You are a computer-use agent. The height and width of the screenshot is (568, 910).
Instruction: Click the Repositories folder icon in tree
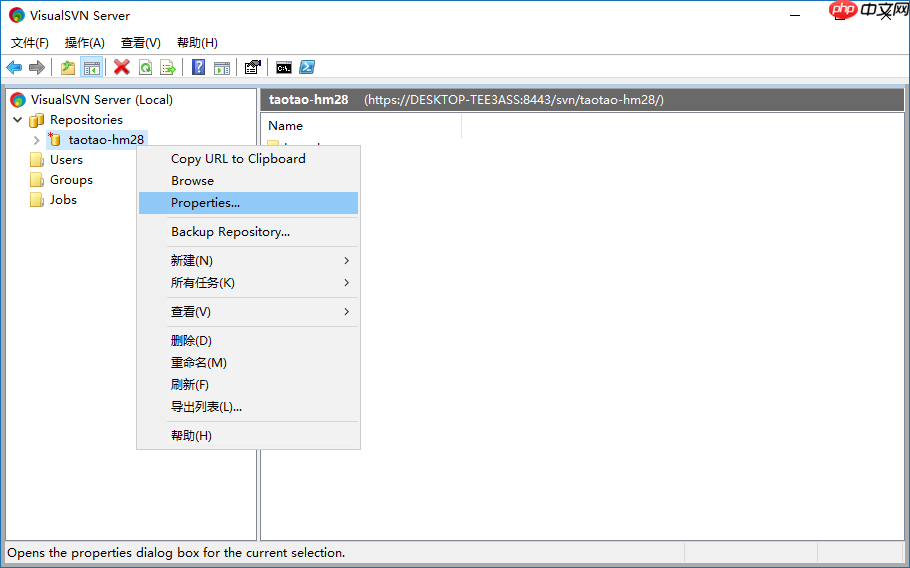[37, 120]
